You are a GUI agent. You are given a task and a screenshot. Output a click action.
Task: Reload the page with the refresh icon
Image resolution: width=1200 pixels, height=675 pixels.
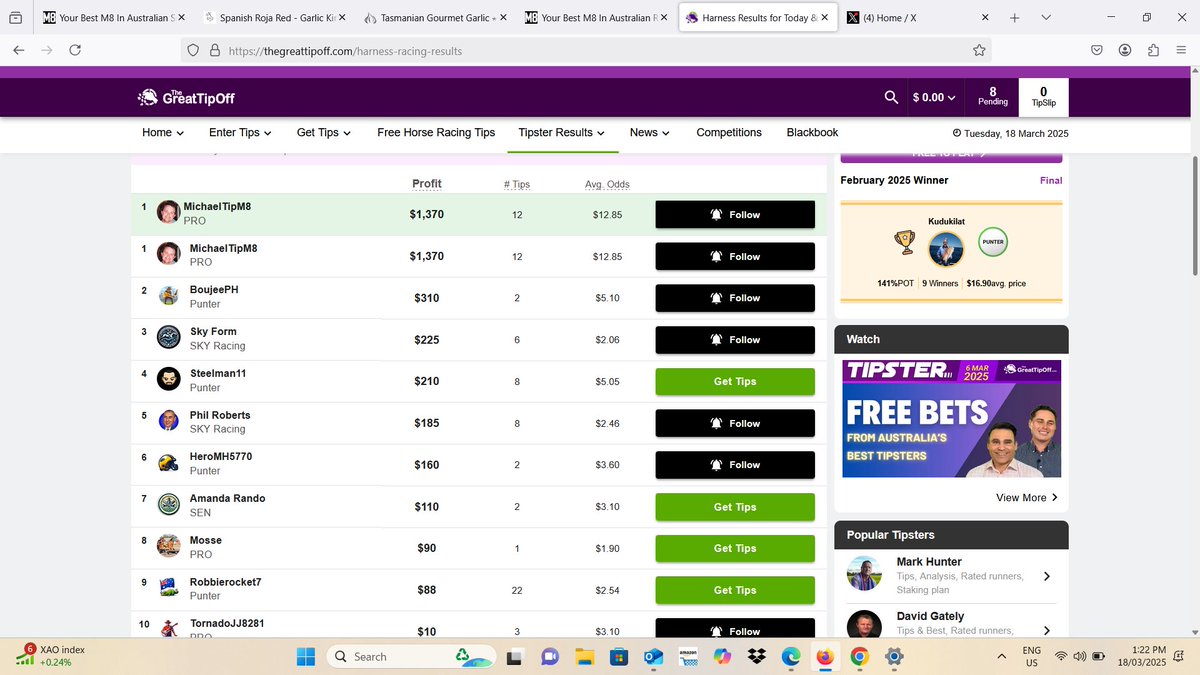pos(75,50)
